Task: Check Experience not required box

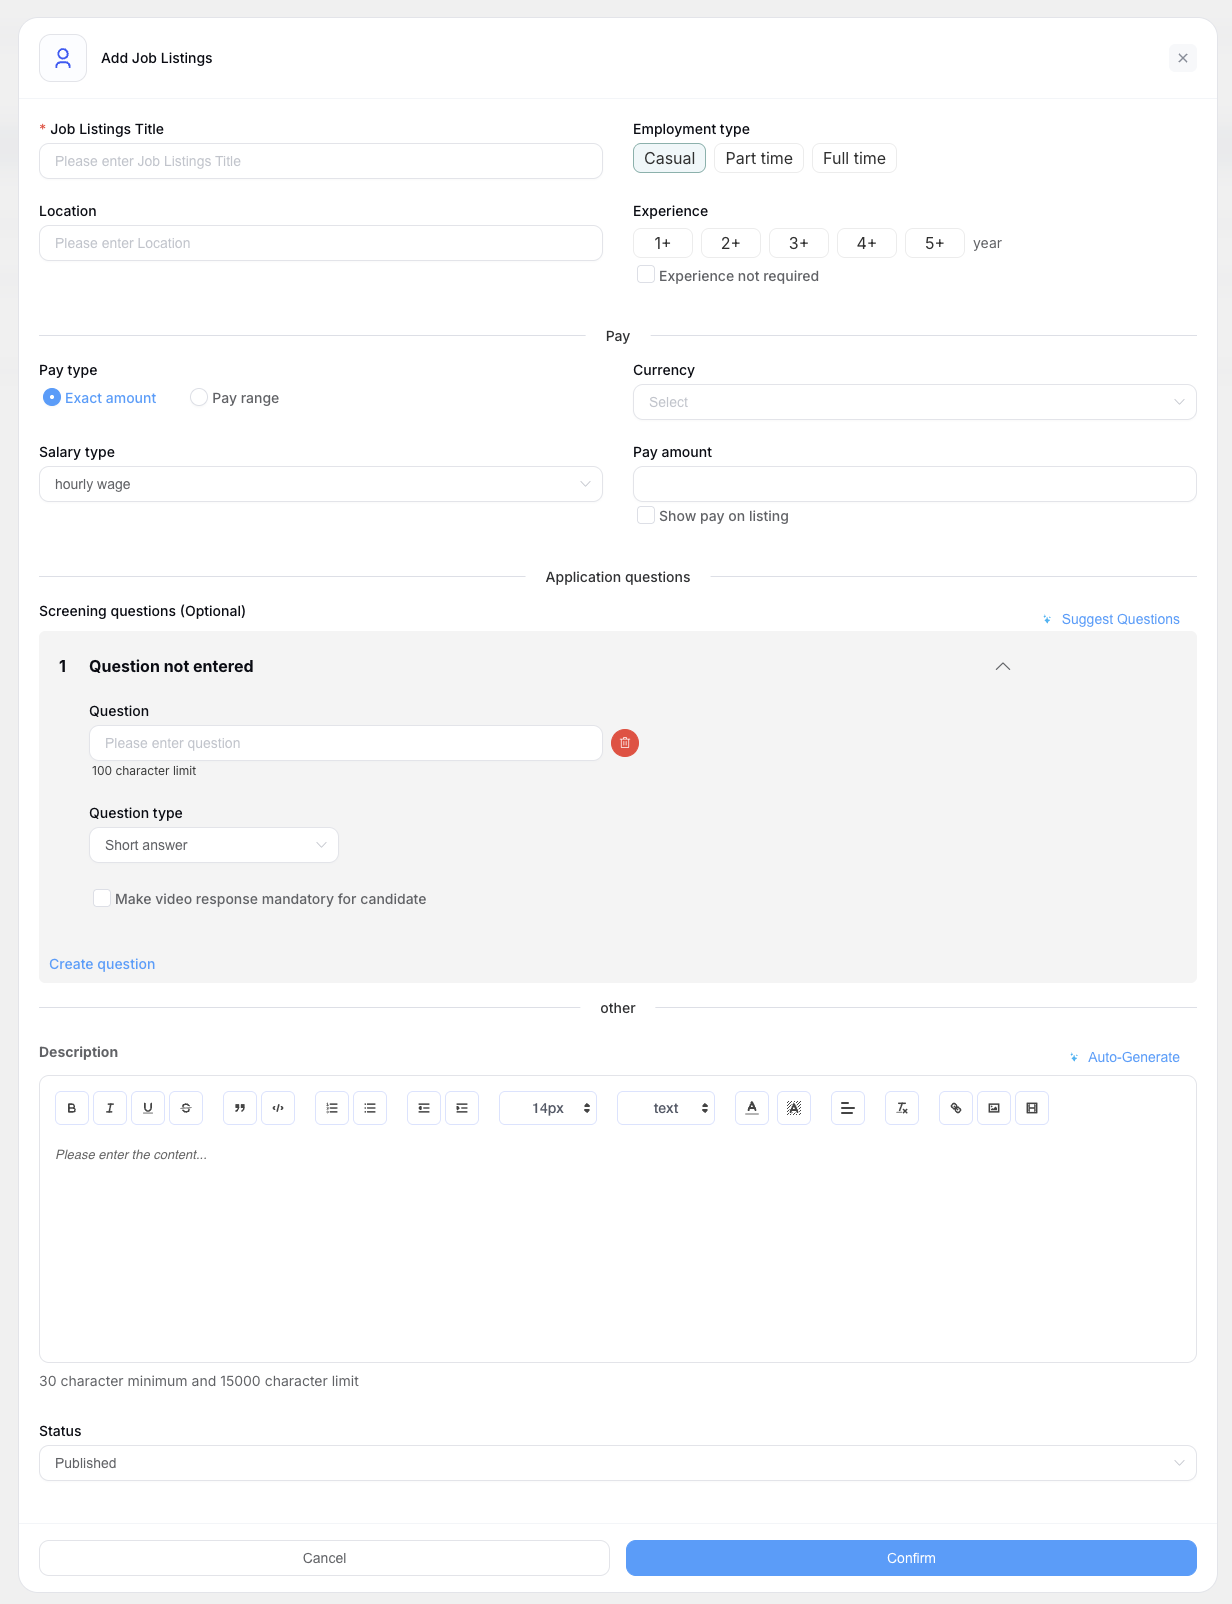Action: [x=646, y=275]
